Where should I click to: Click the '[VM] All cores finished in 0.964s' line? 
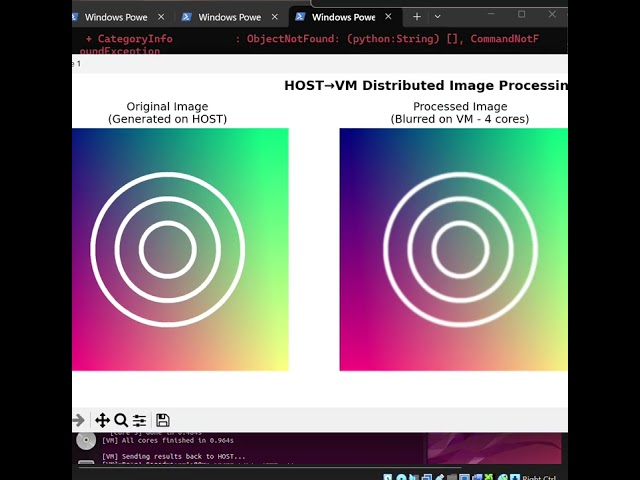(168, 440)
